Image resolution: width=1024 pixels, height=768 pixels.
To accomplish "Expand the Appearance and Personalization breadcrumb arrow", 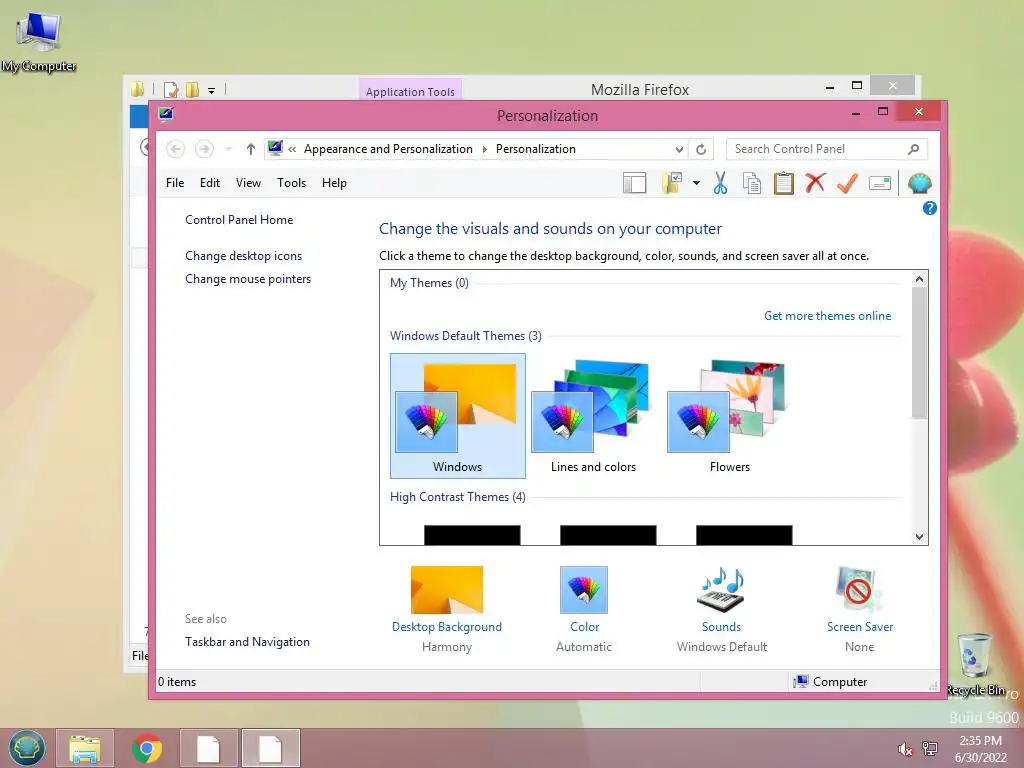I will [x=485, y=150].
